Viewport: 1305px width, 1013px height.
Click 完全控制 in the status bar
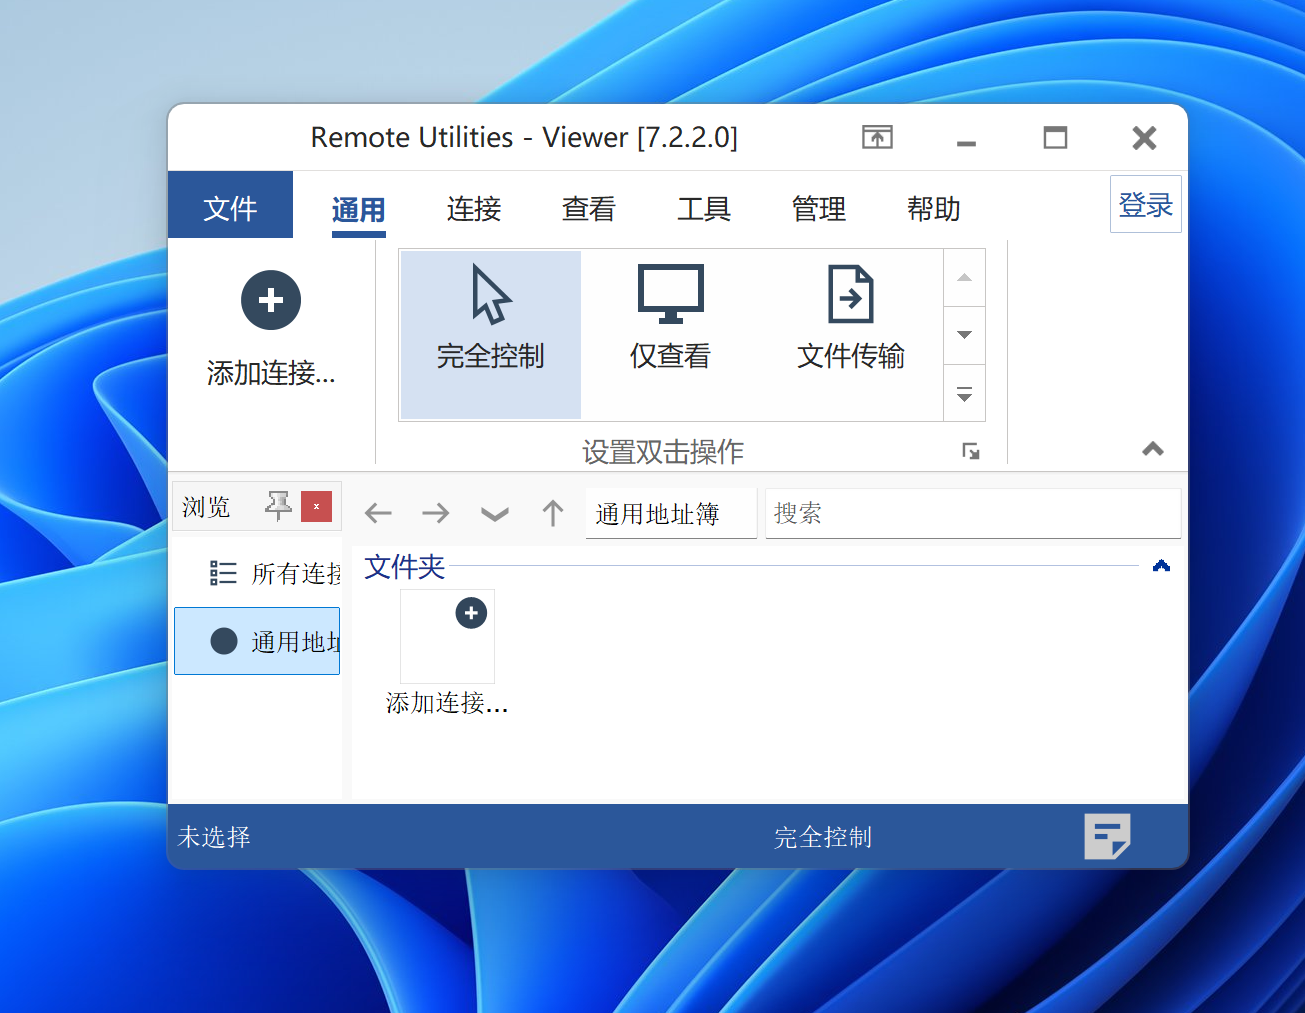pyautogui.click(x=823, y=837)
